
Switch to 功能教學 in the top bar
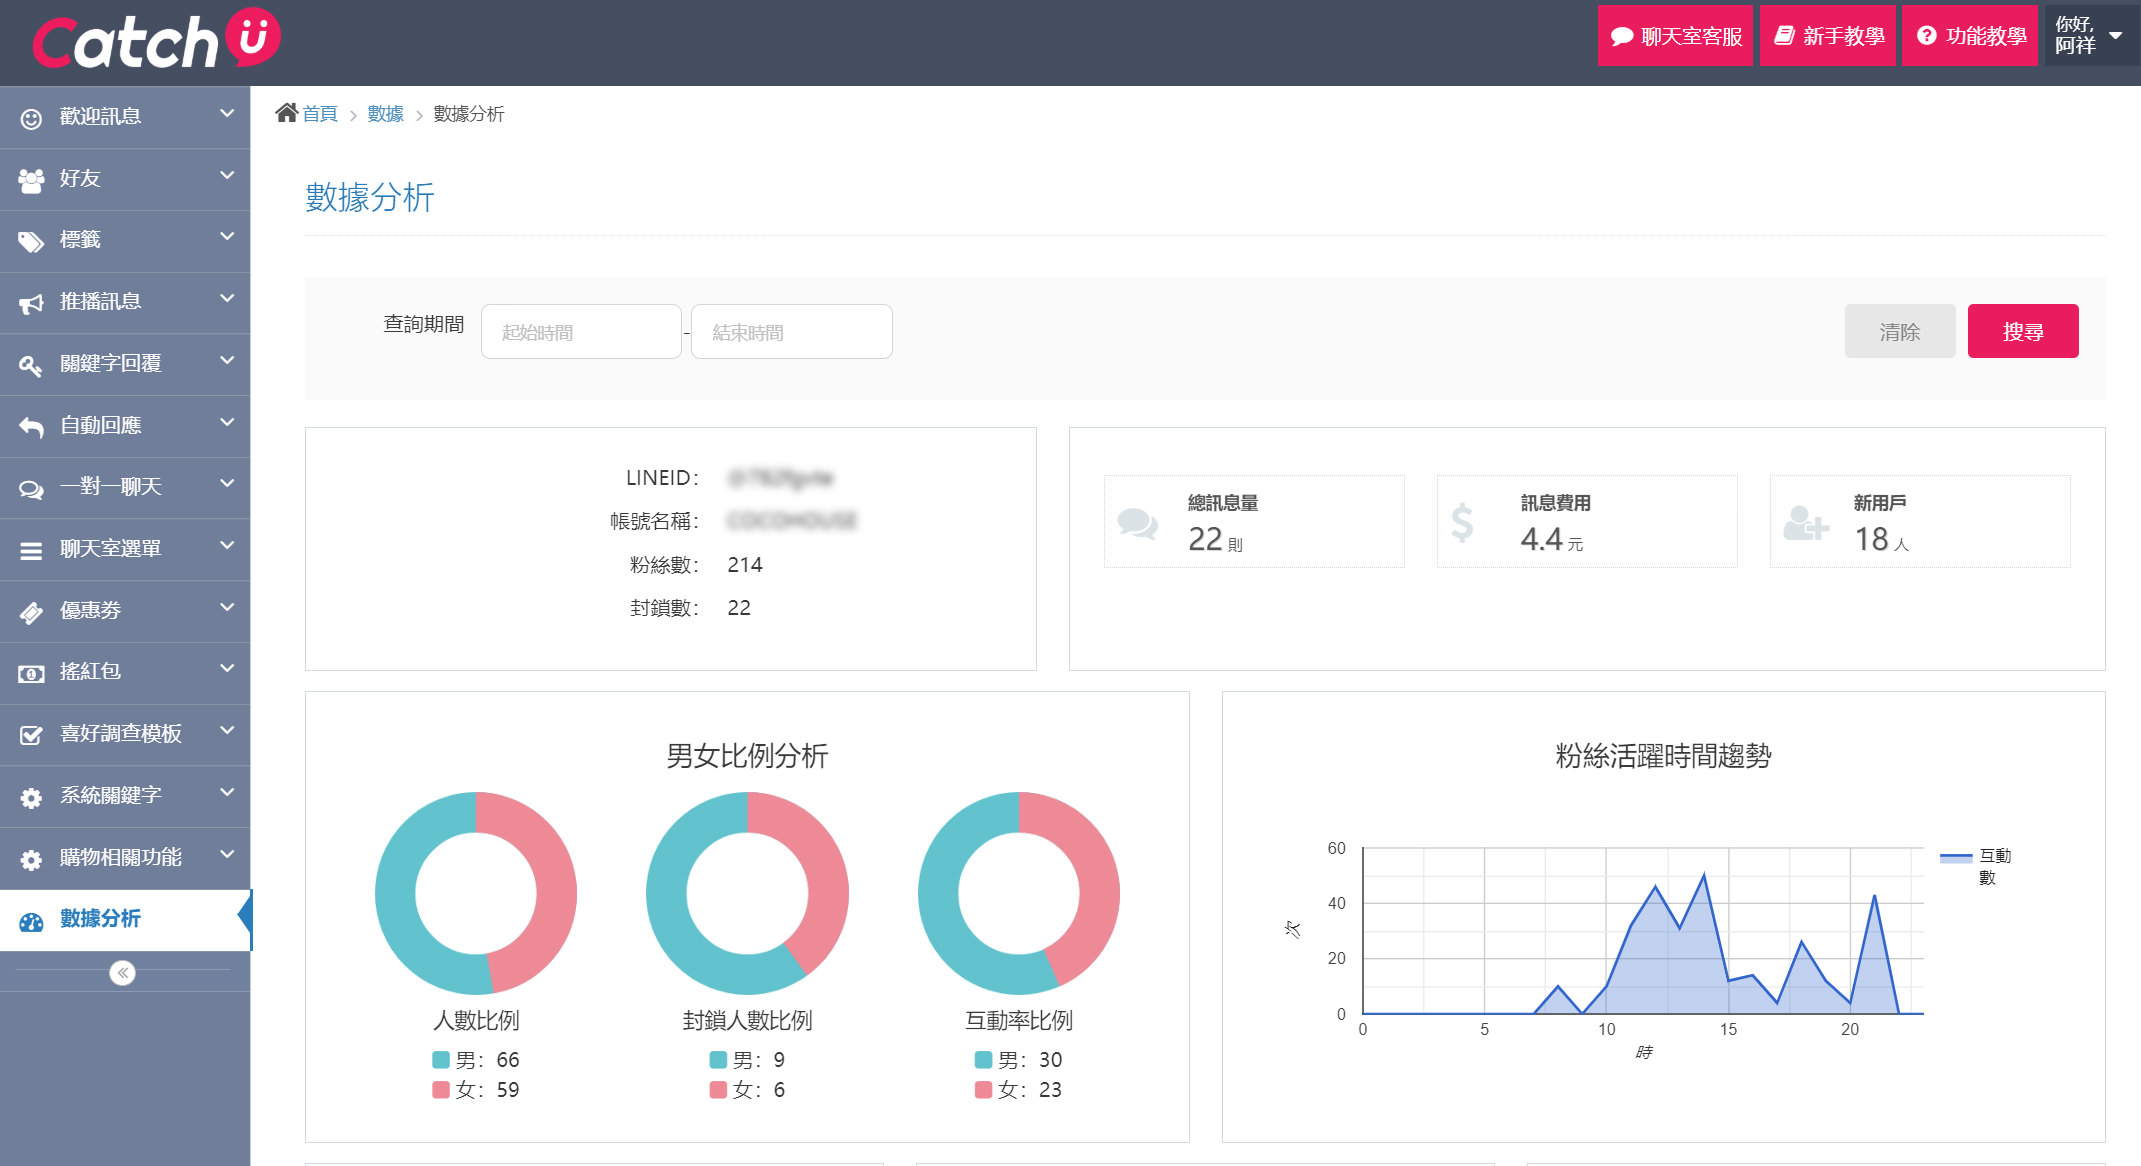pos(1968,35)
